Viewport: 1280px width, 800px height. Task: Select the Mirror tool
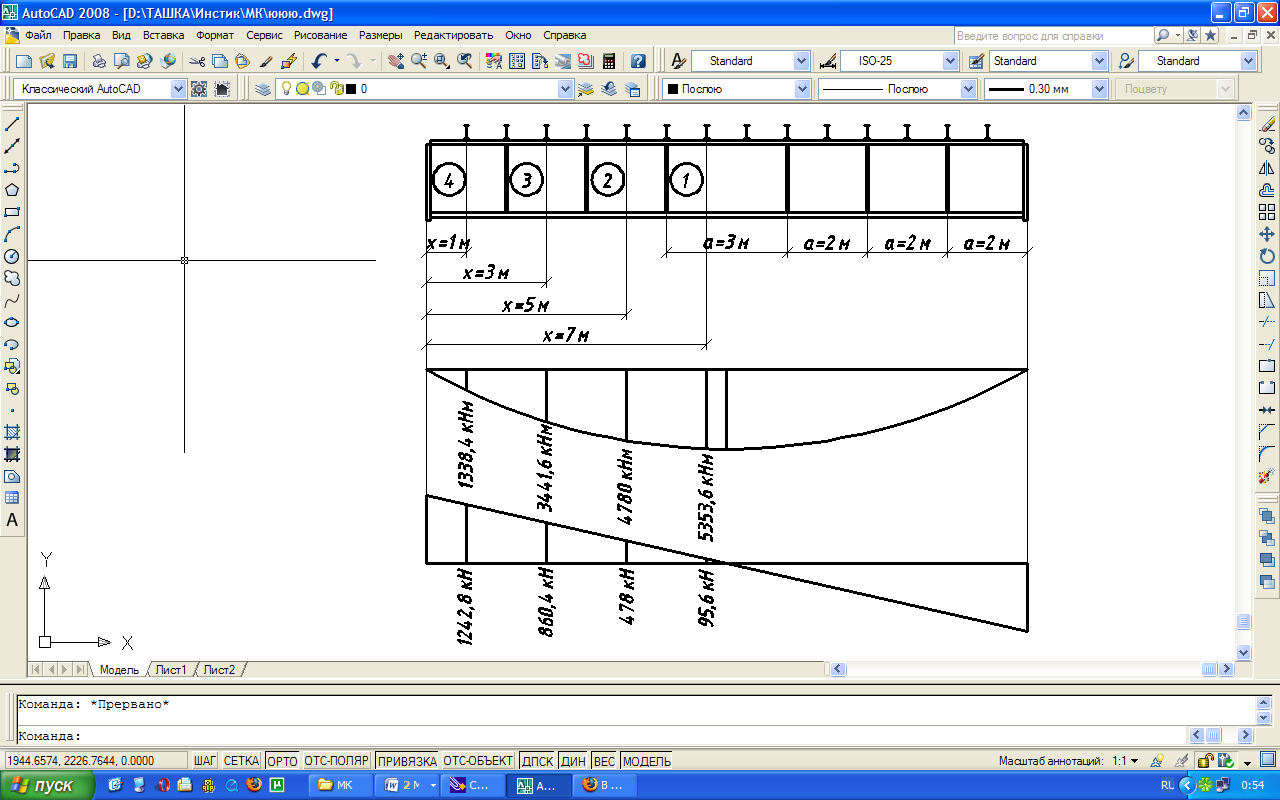point(1267,168)
